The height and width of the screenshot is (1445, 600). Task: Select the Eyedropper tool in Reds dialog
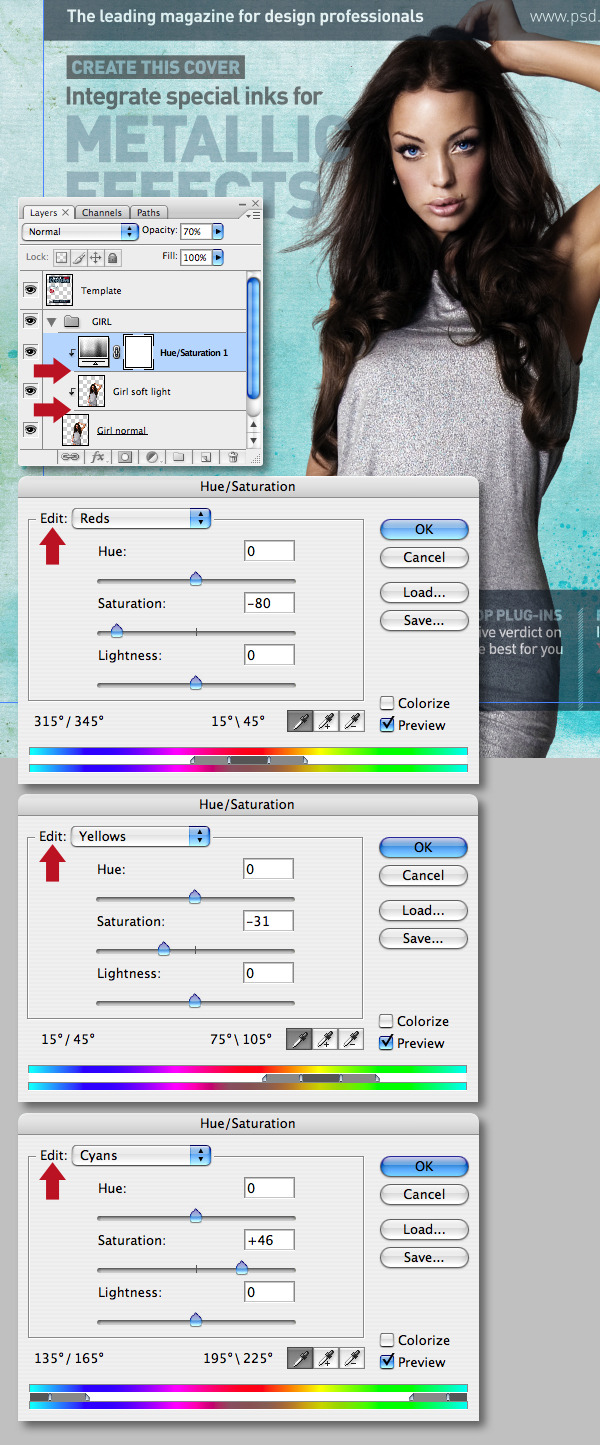[298, 721]
